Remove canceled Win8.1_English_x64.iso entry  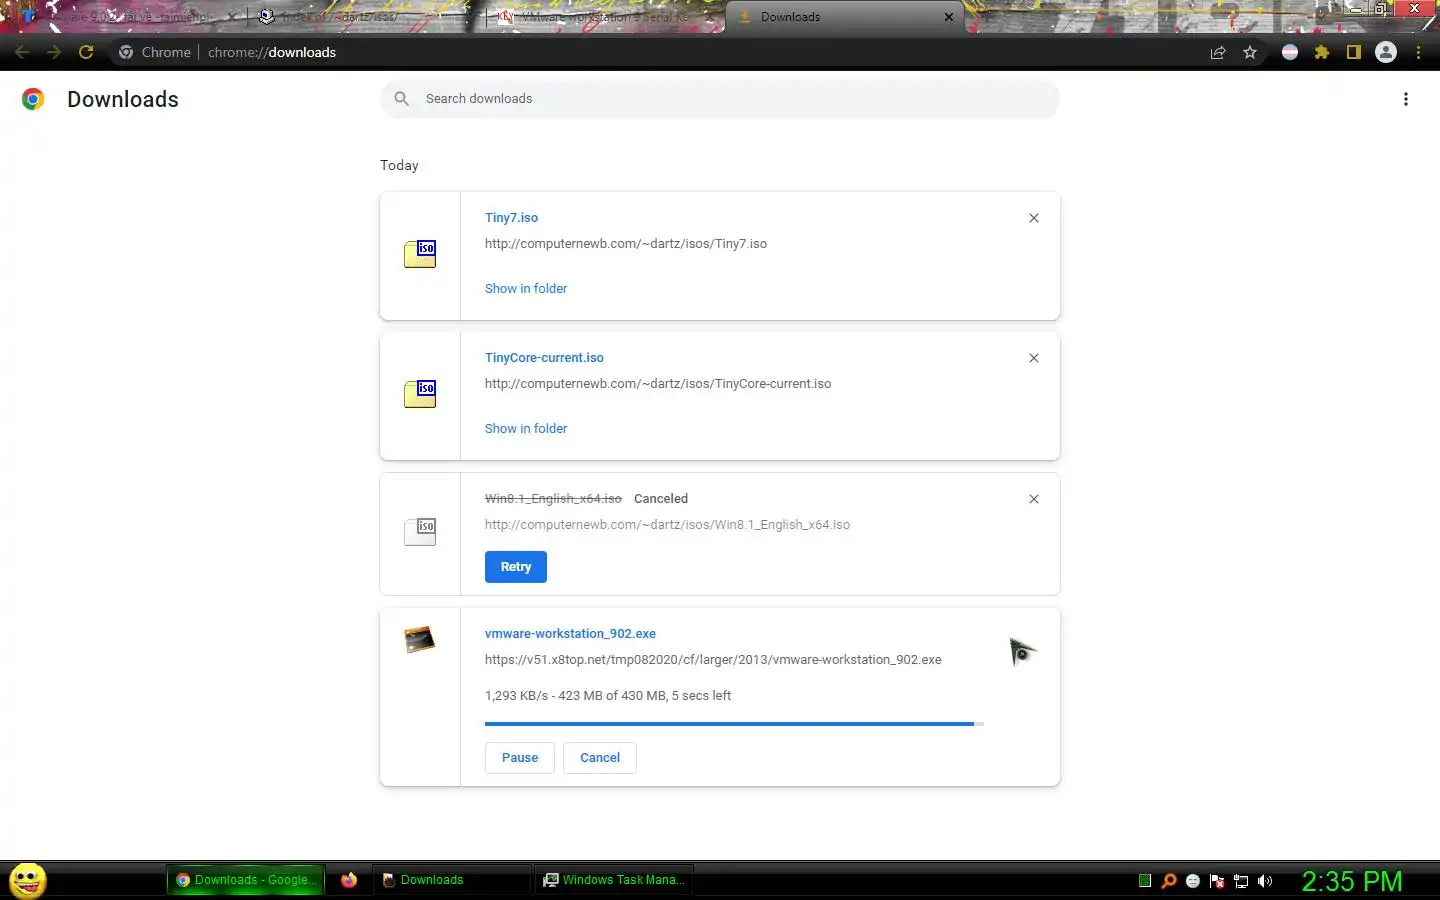tap(1034, 499)
